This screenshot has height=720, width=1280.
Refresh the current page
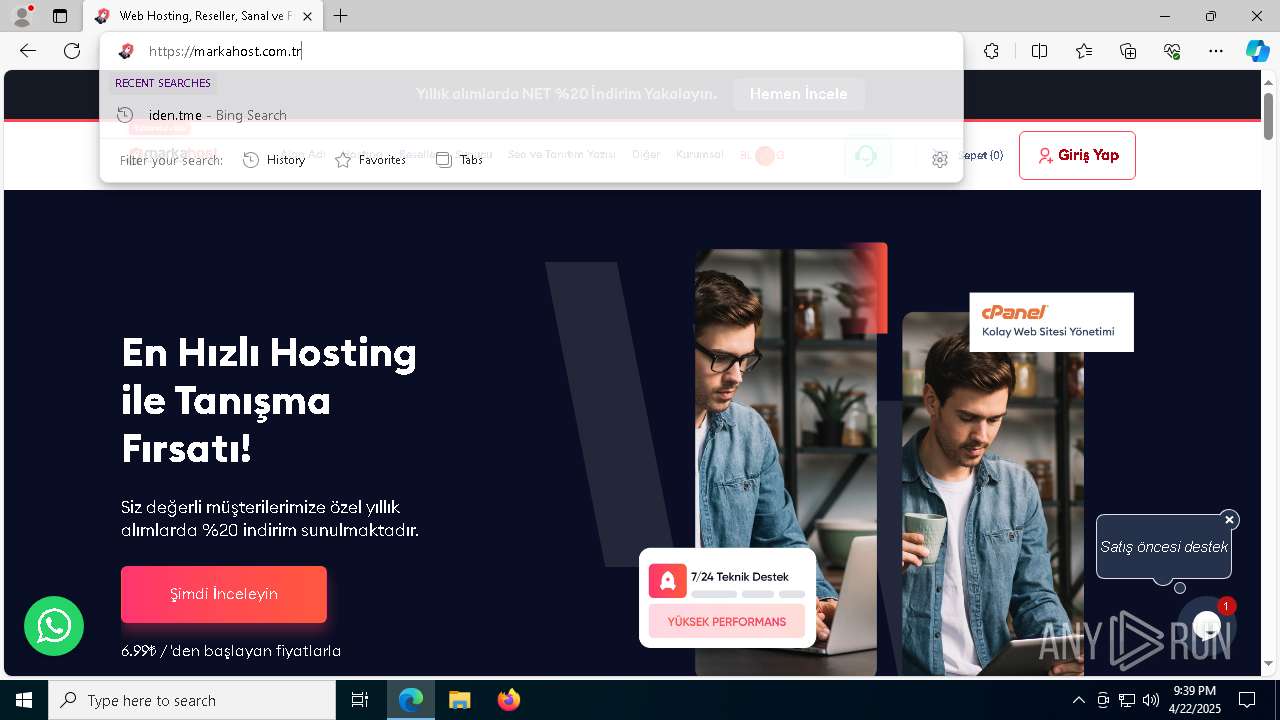72,51
